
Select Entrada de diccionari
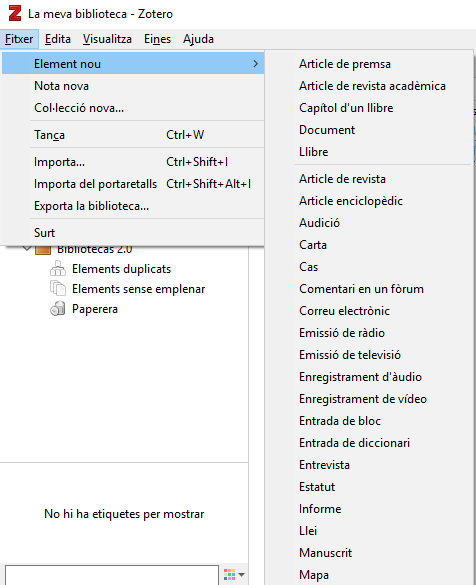click(x=369, y=443)
